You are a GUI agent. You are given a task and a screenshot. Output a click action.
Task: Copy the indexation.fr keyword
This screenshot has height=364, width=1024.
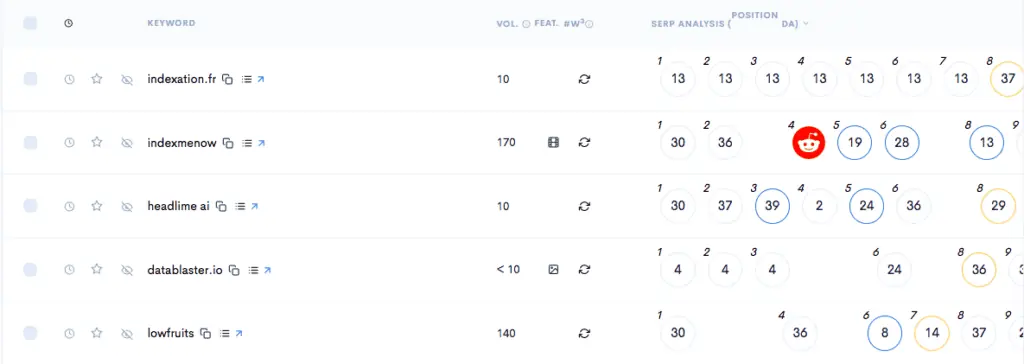pyautogui.click(x=227, y=79)
